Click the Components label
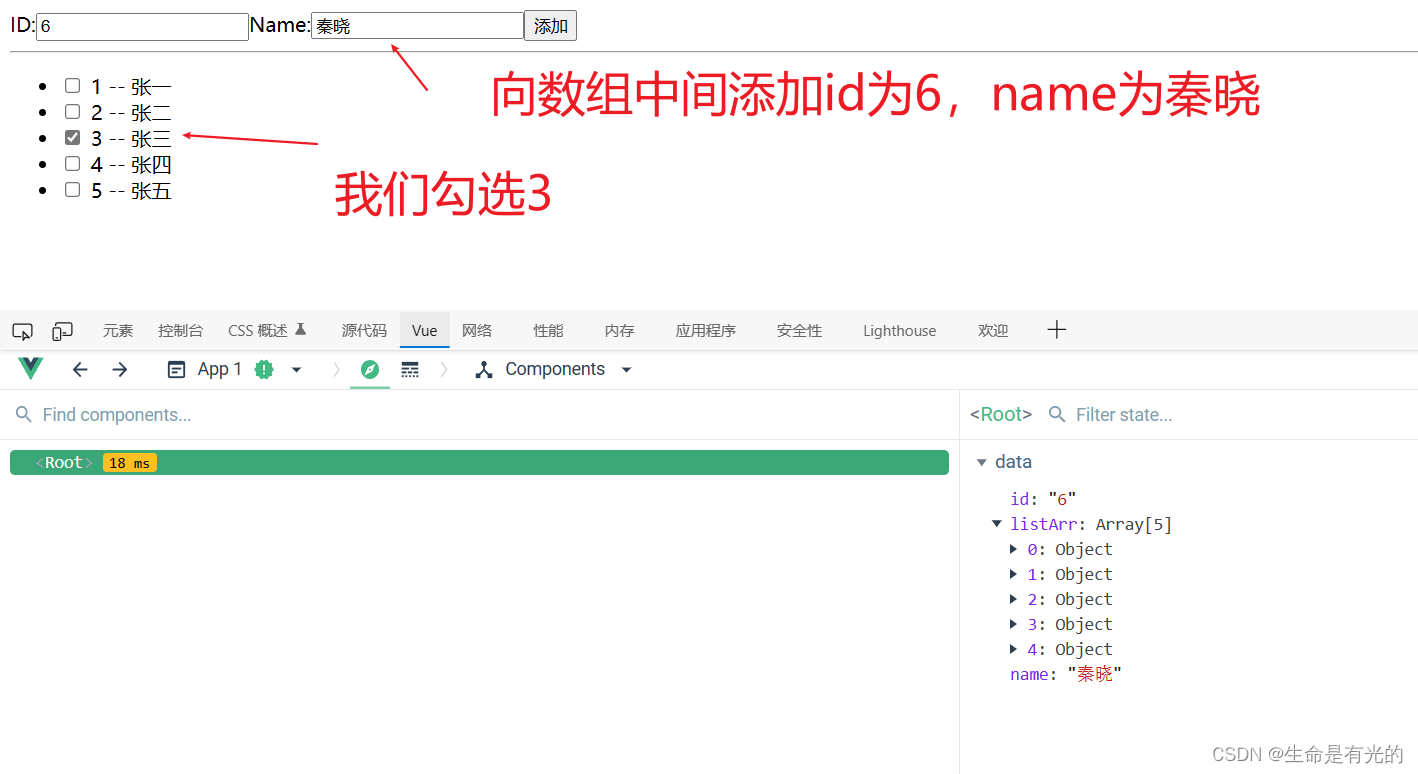Viewport: 1418px width, 774px height. pos(555,370)
